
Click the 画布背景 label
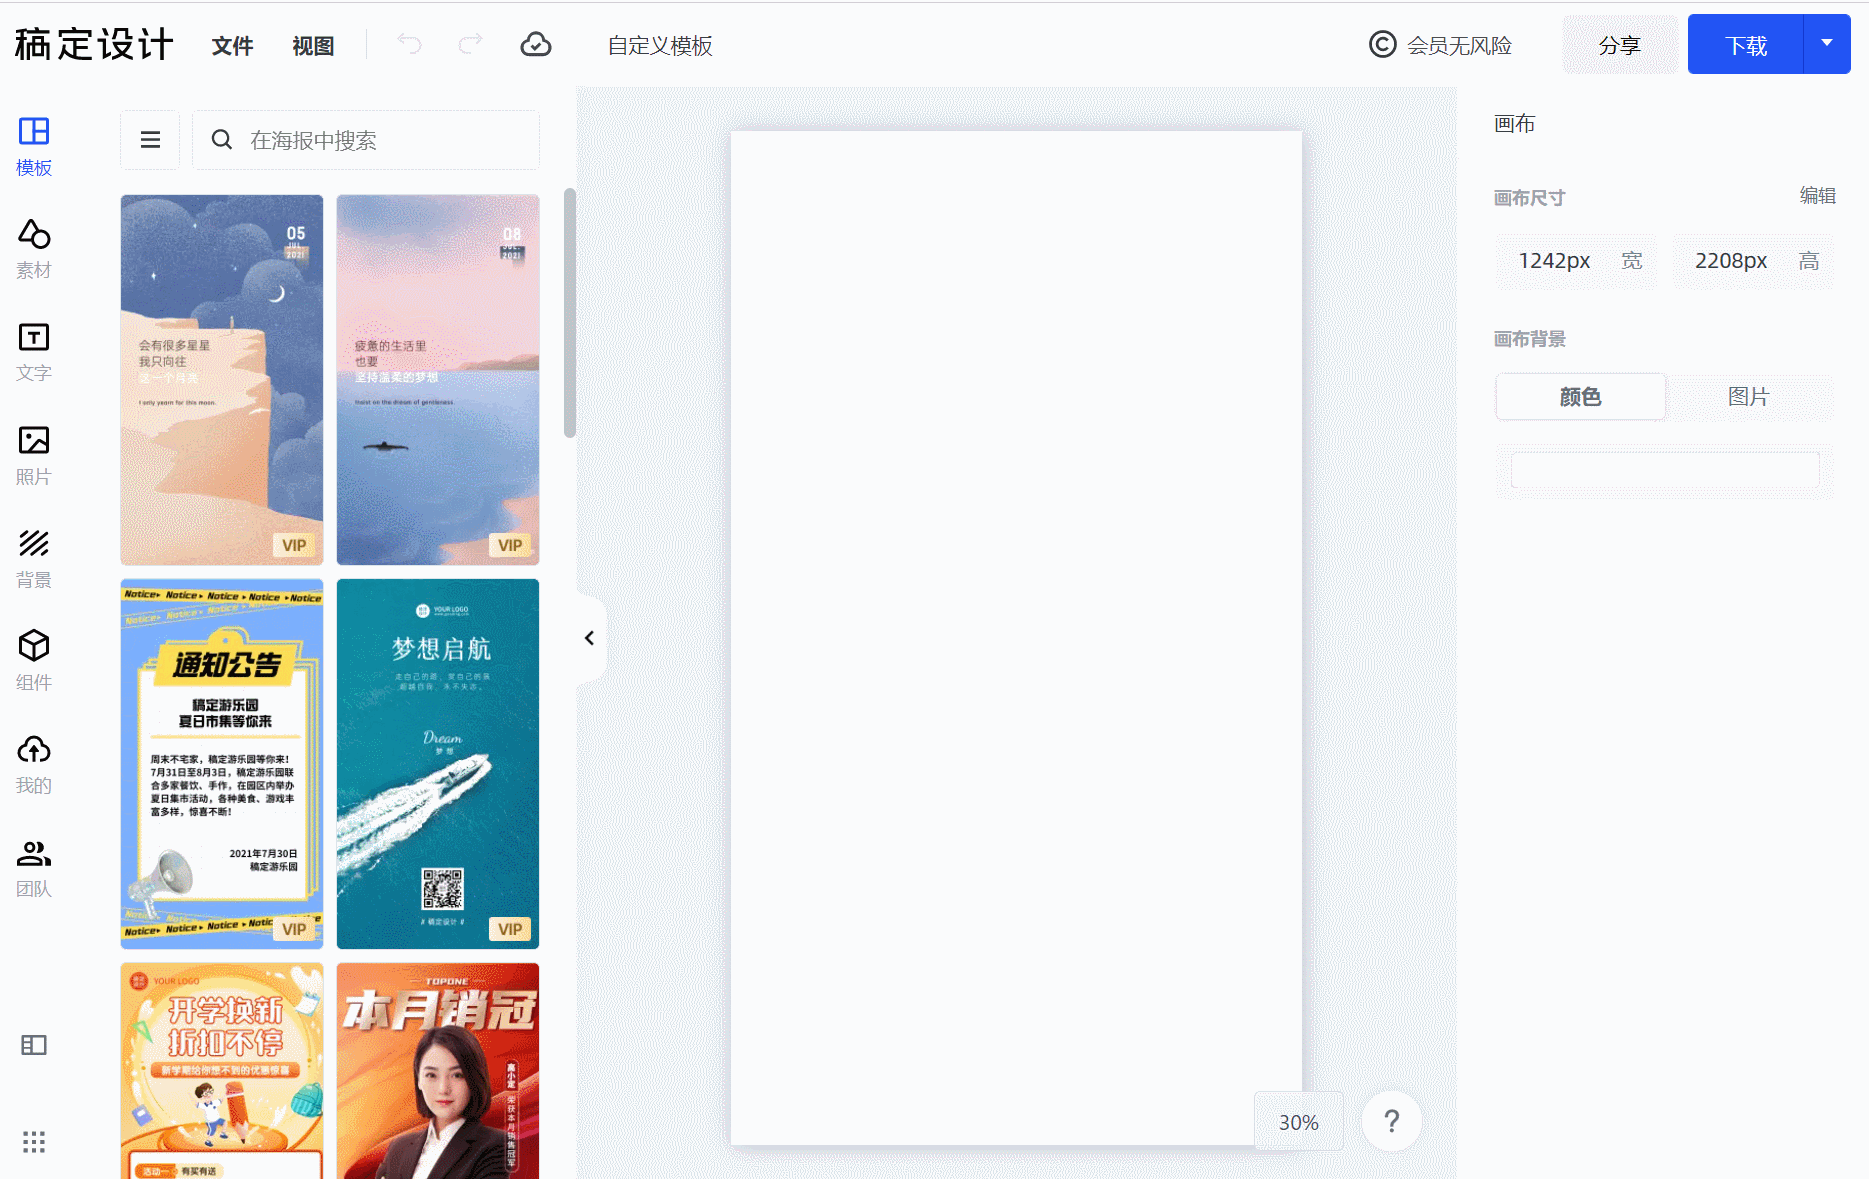pyautogui.click(x=1529, y=339)
